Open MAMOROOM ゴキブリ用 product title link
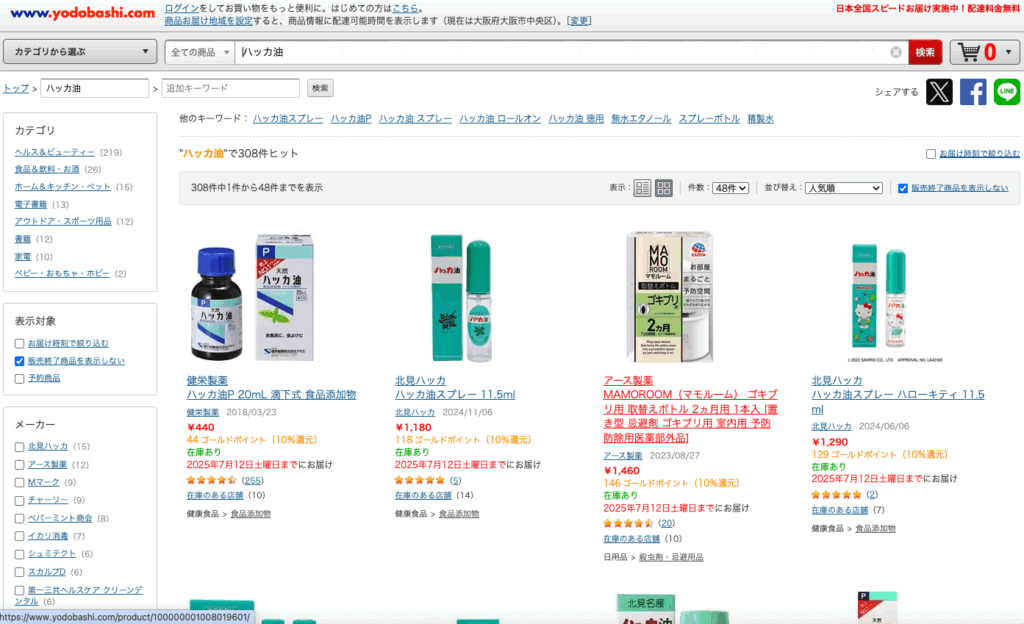 coord(691,416)
